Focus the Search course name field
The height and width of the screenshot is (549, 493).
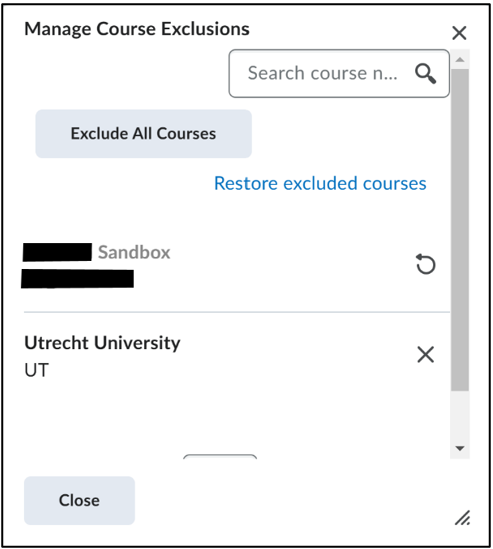[x=322, y=74]
